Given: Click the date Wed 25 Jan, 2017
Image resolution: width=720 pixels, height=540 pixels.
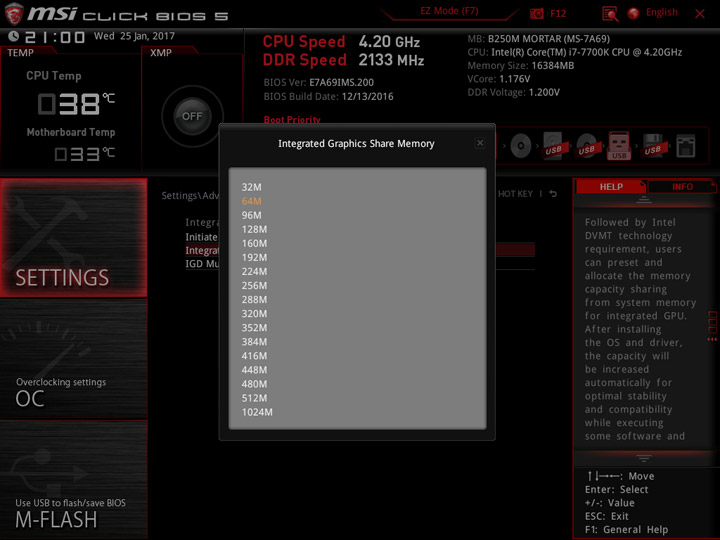Looking at the screenshot, I should (135, 36).
